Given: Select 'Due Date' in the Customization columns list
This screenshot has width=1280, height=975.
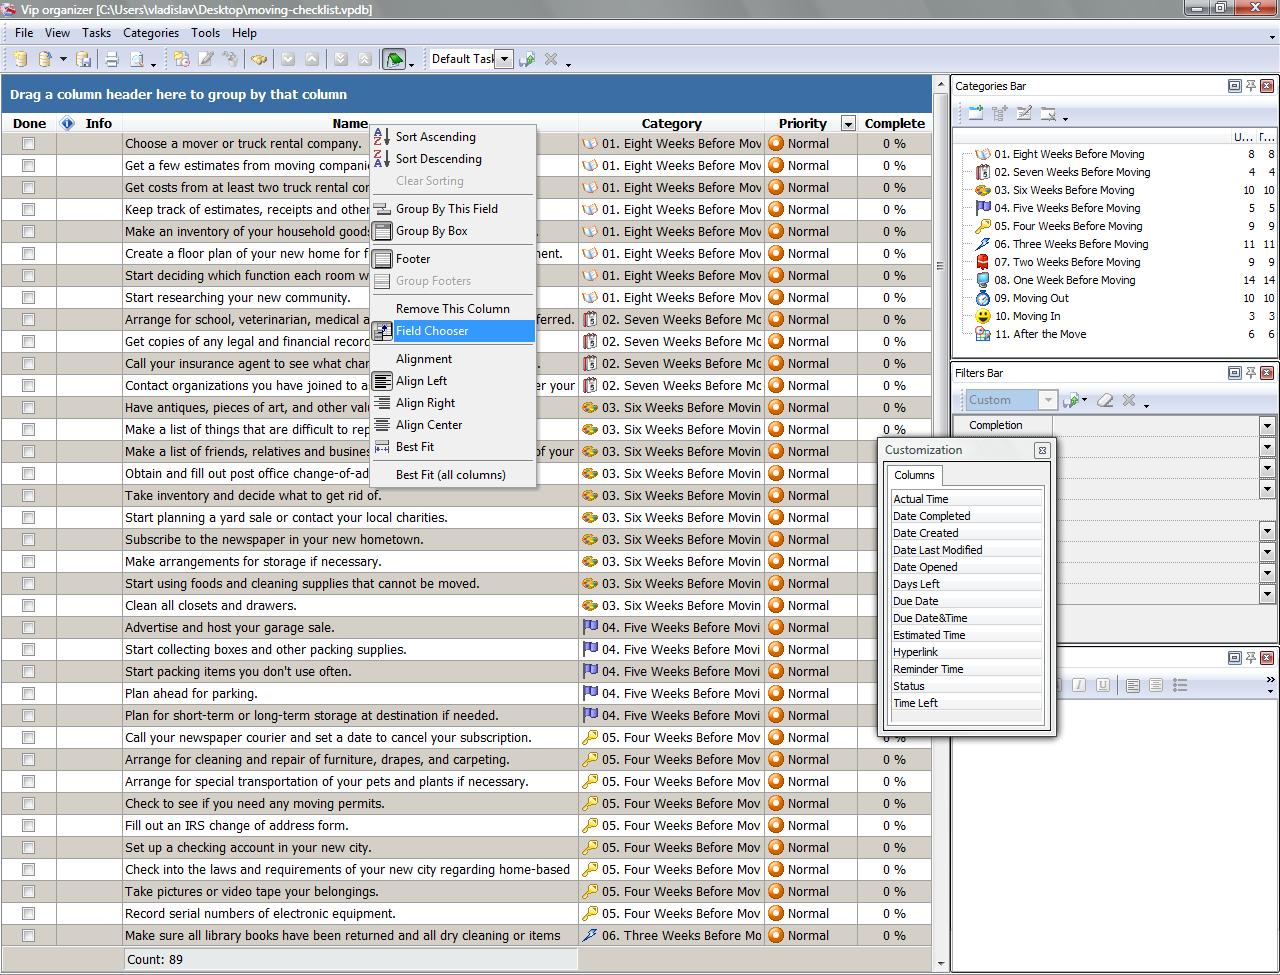Looking at the screenshot, I should (915, 601).
